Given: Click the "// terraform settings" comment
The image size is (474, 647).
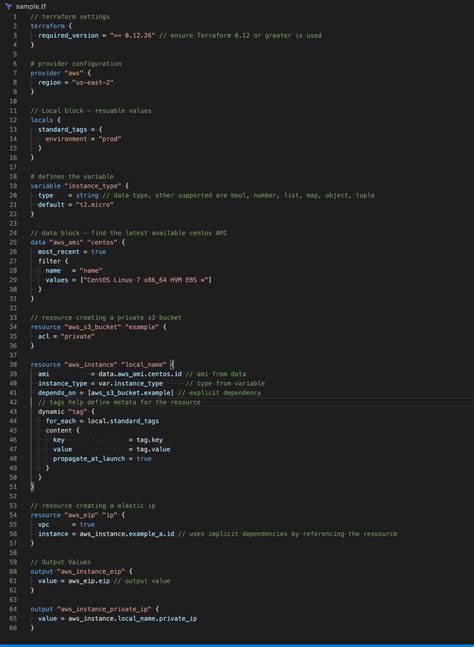Looking at the screenshot, I should (70, 17).
